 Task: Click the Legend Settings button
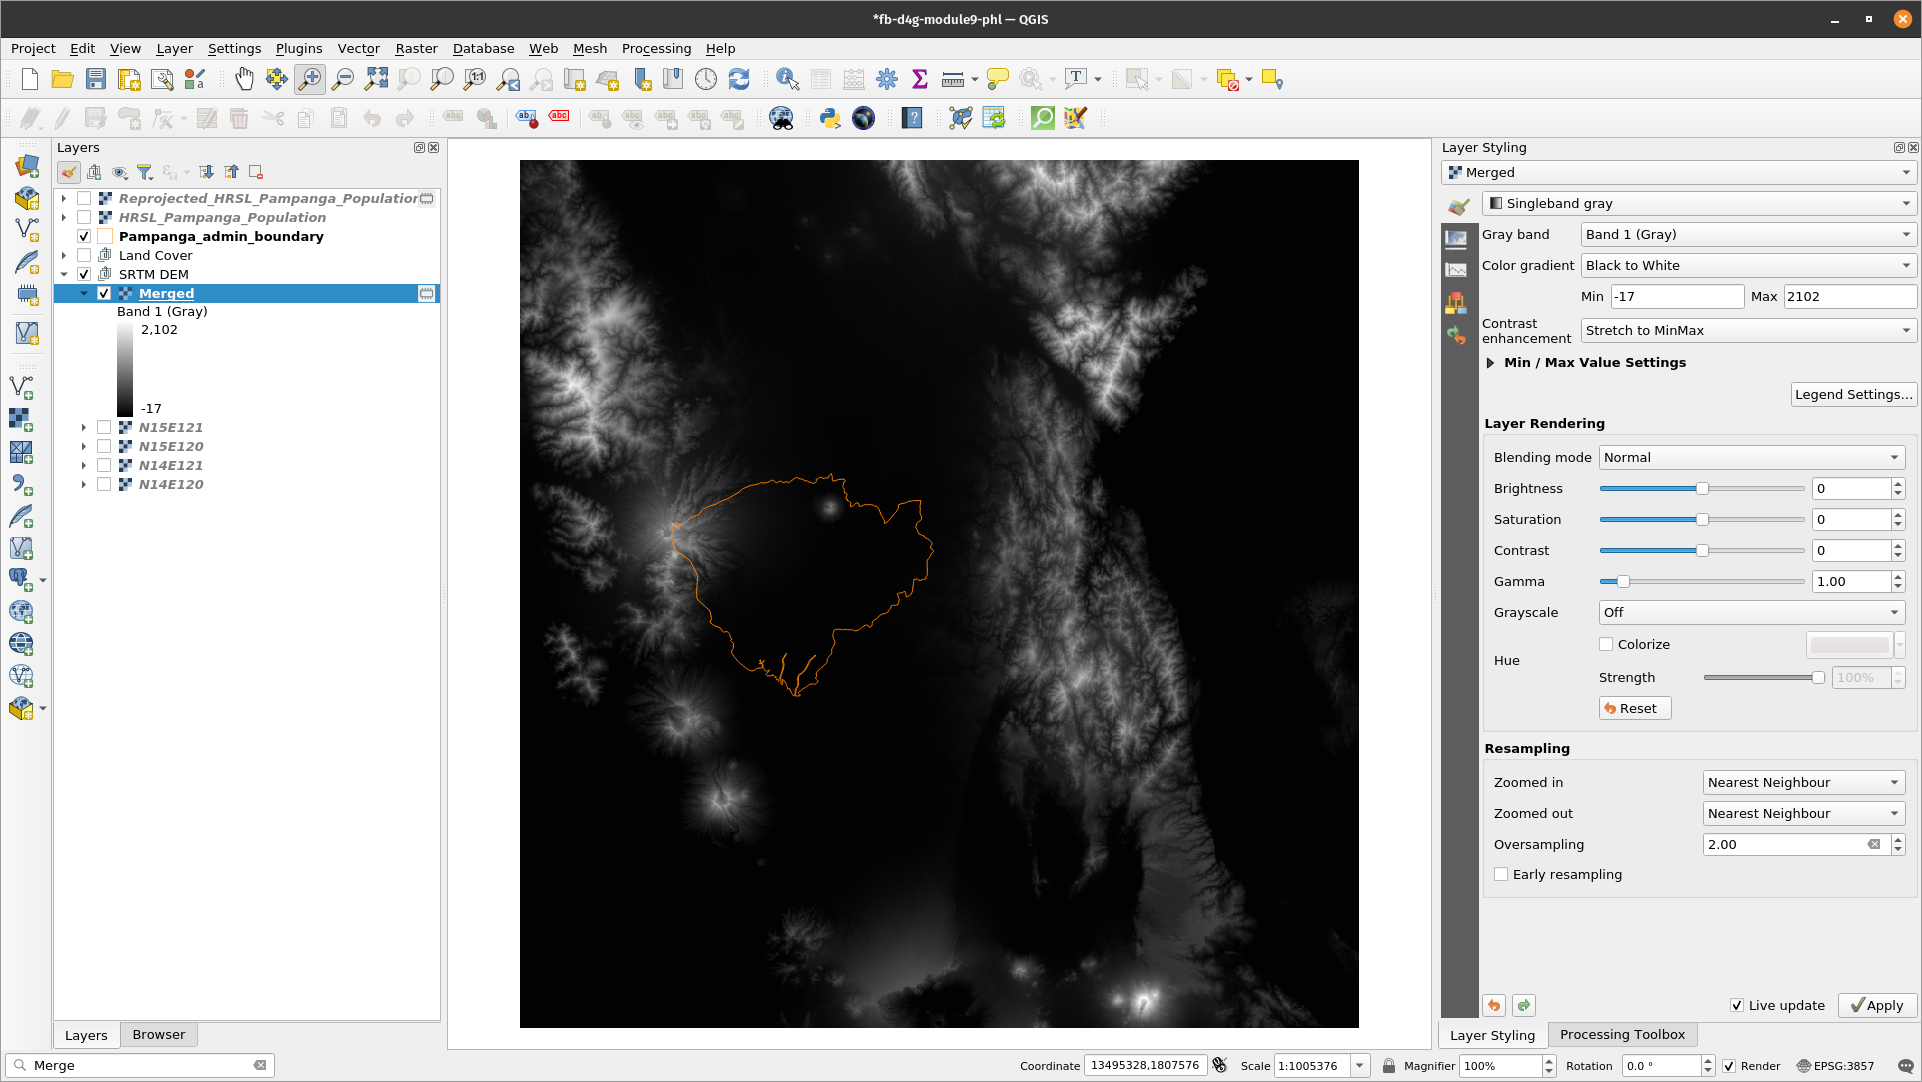[1852, 394]
